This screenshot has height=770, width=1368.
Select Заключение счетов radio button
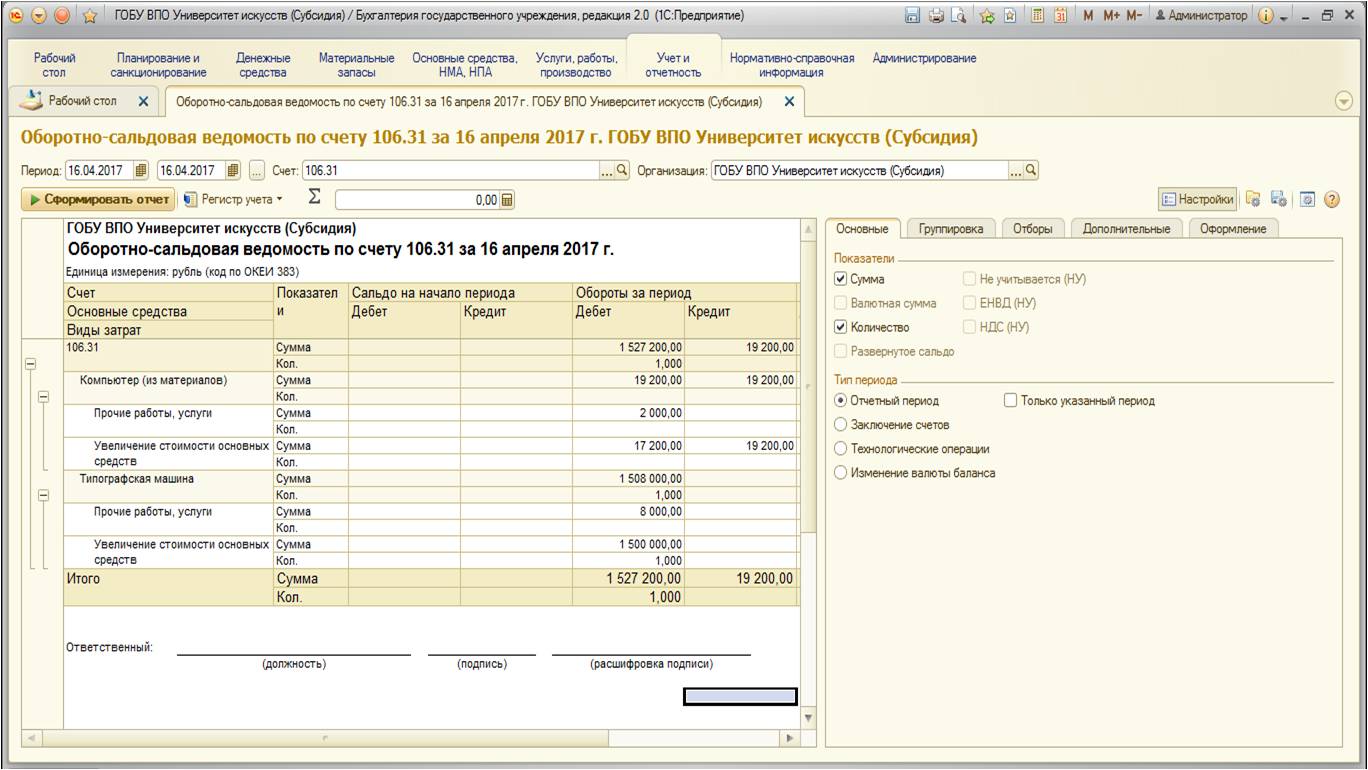pyautogui.click(x=840, y=425)
